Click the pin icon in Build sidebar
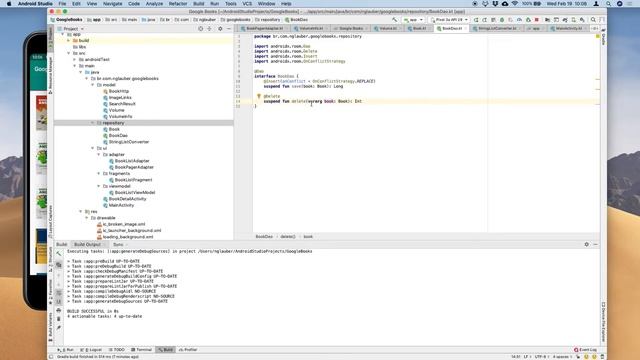This screenshot has width=640, height=360. coord(59,328)
